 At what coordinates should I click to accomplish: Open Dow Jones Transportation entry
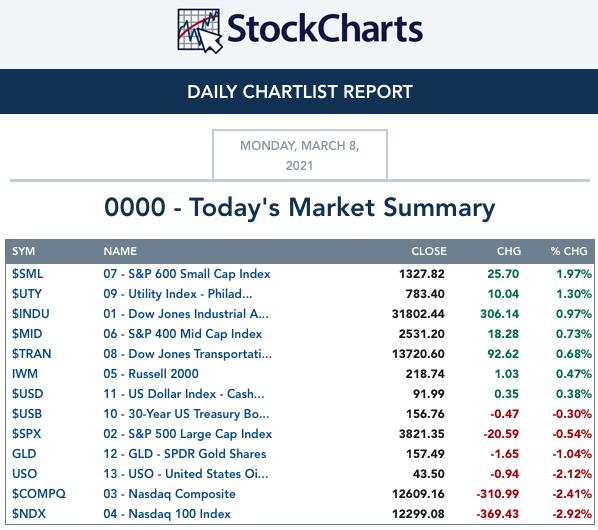188,354
